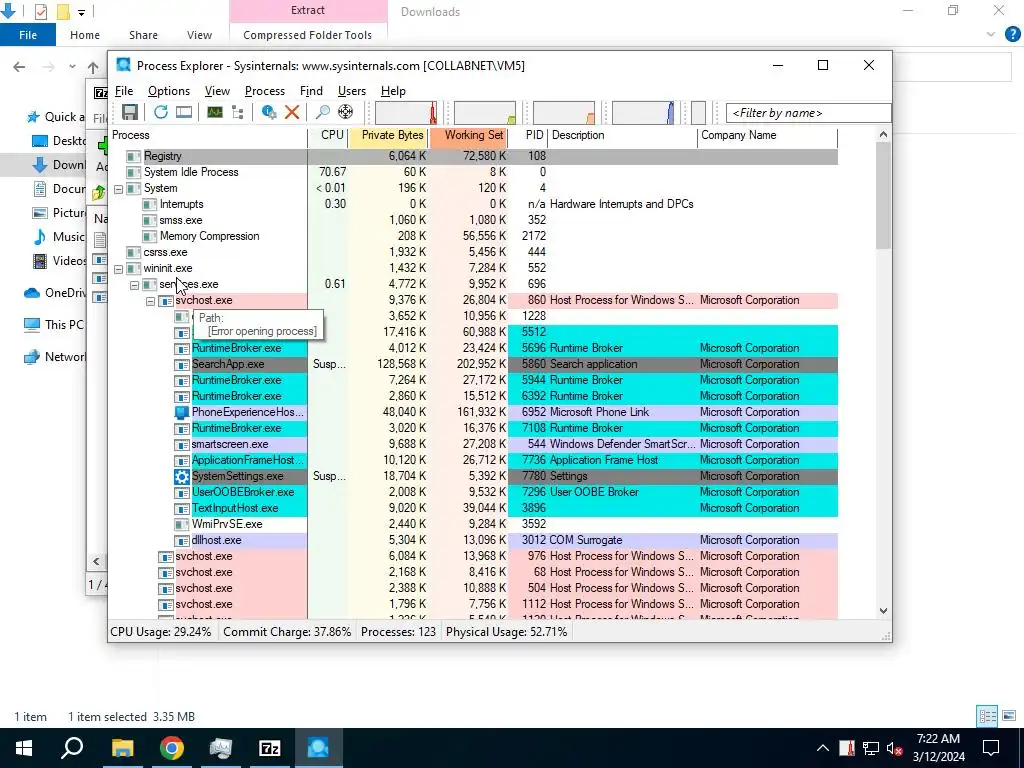Viewport: 1024px width, 768px height.
Task: Collapse the System process tree node
Action: (x=118, y=189)
